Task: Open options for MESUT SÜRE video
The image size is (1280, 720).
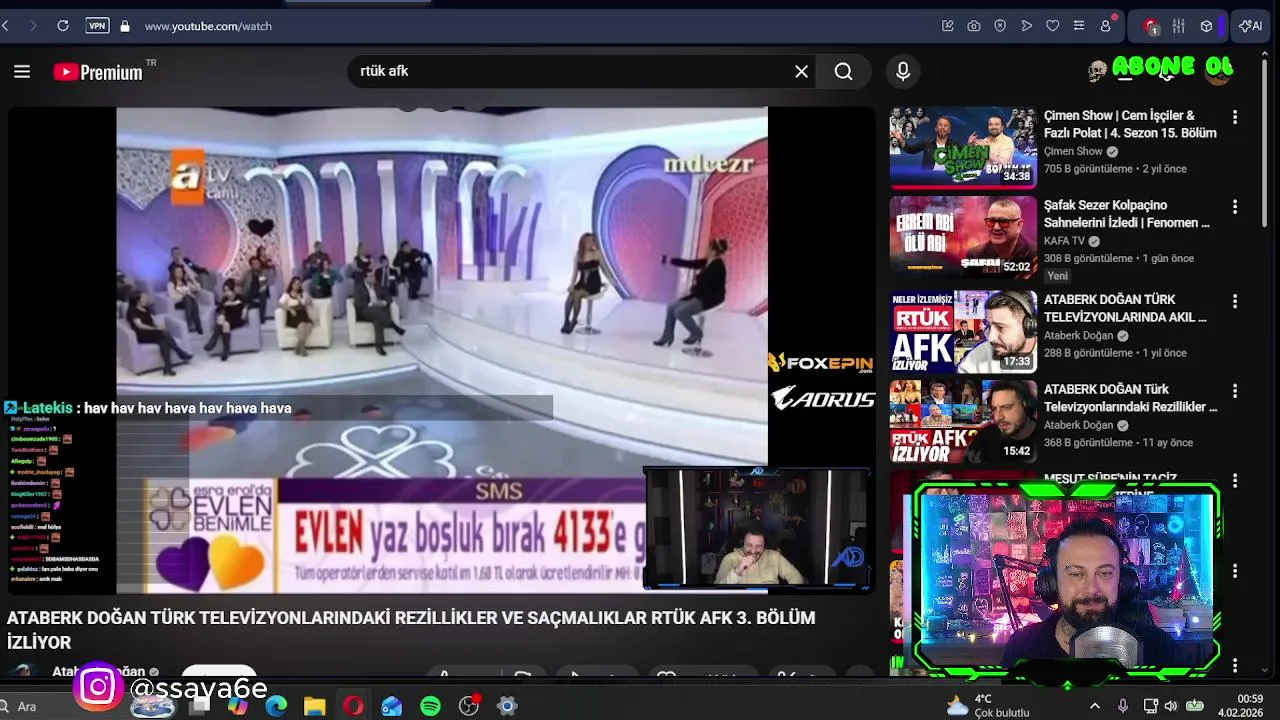Action: pos(1235,481)
